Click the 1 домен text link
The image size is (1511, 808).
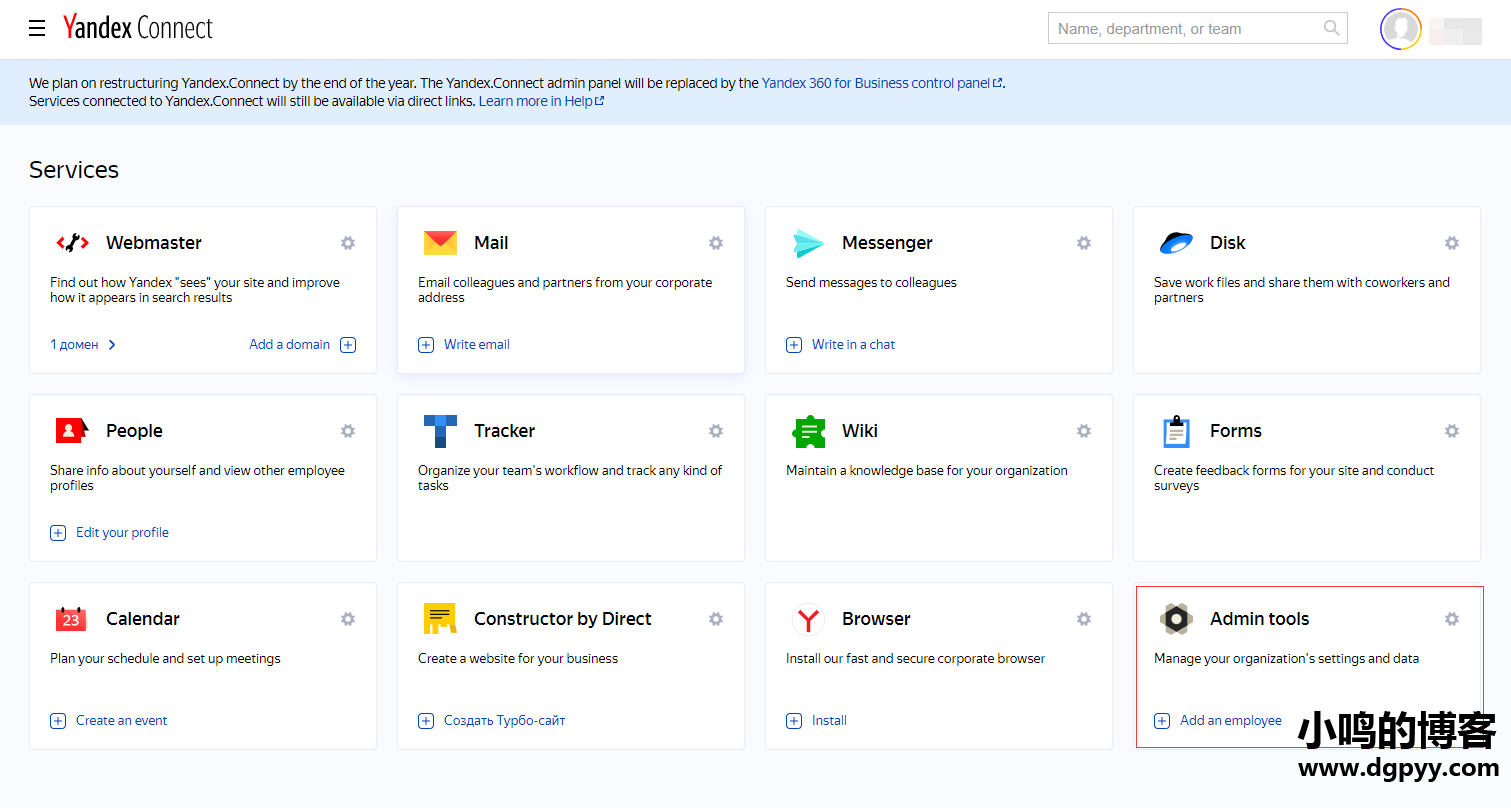click(75, 345)
